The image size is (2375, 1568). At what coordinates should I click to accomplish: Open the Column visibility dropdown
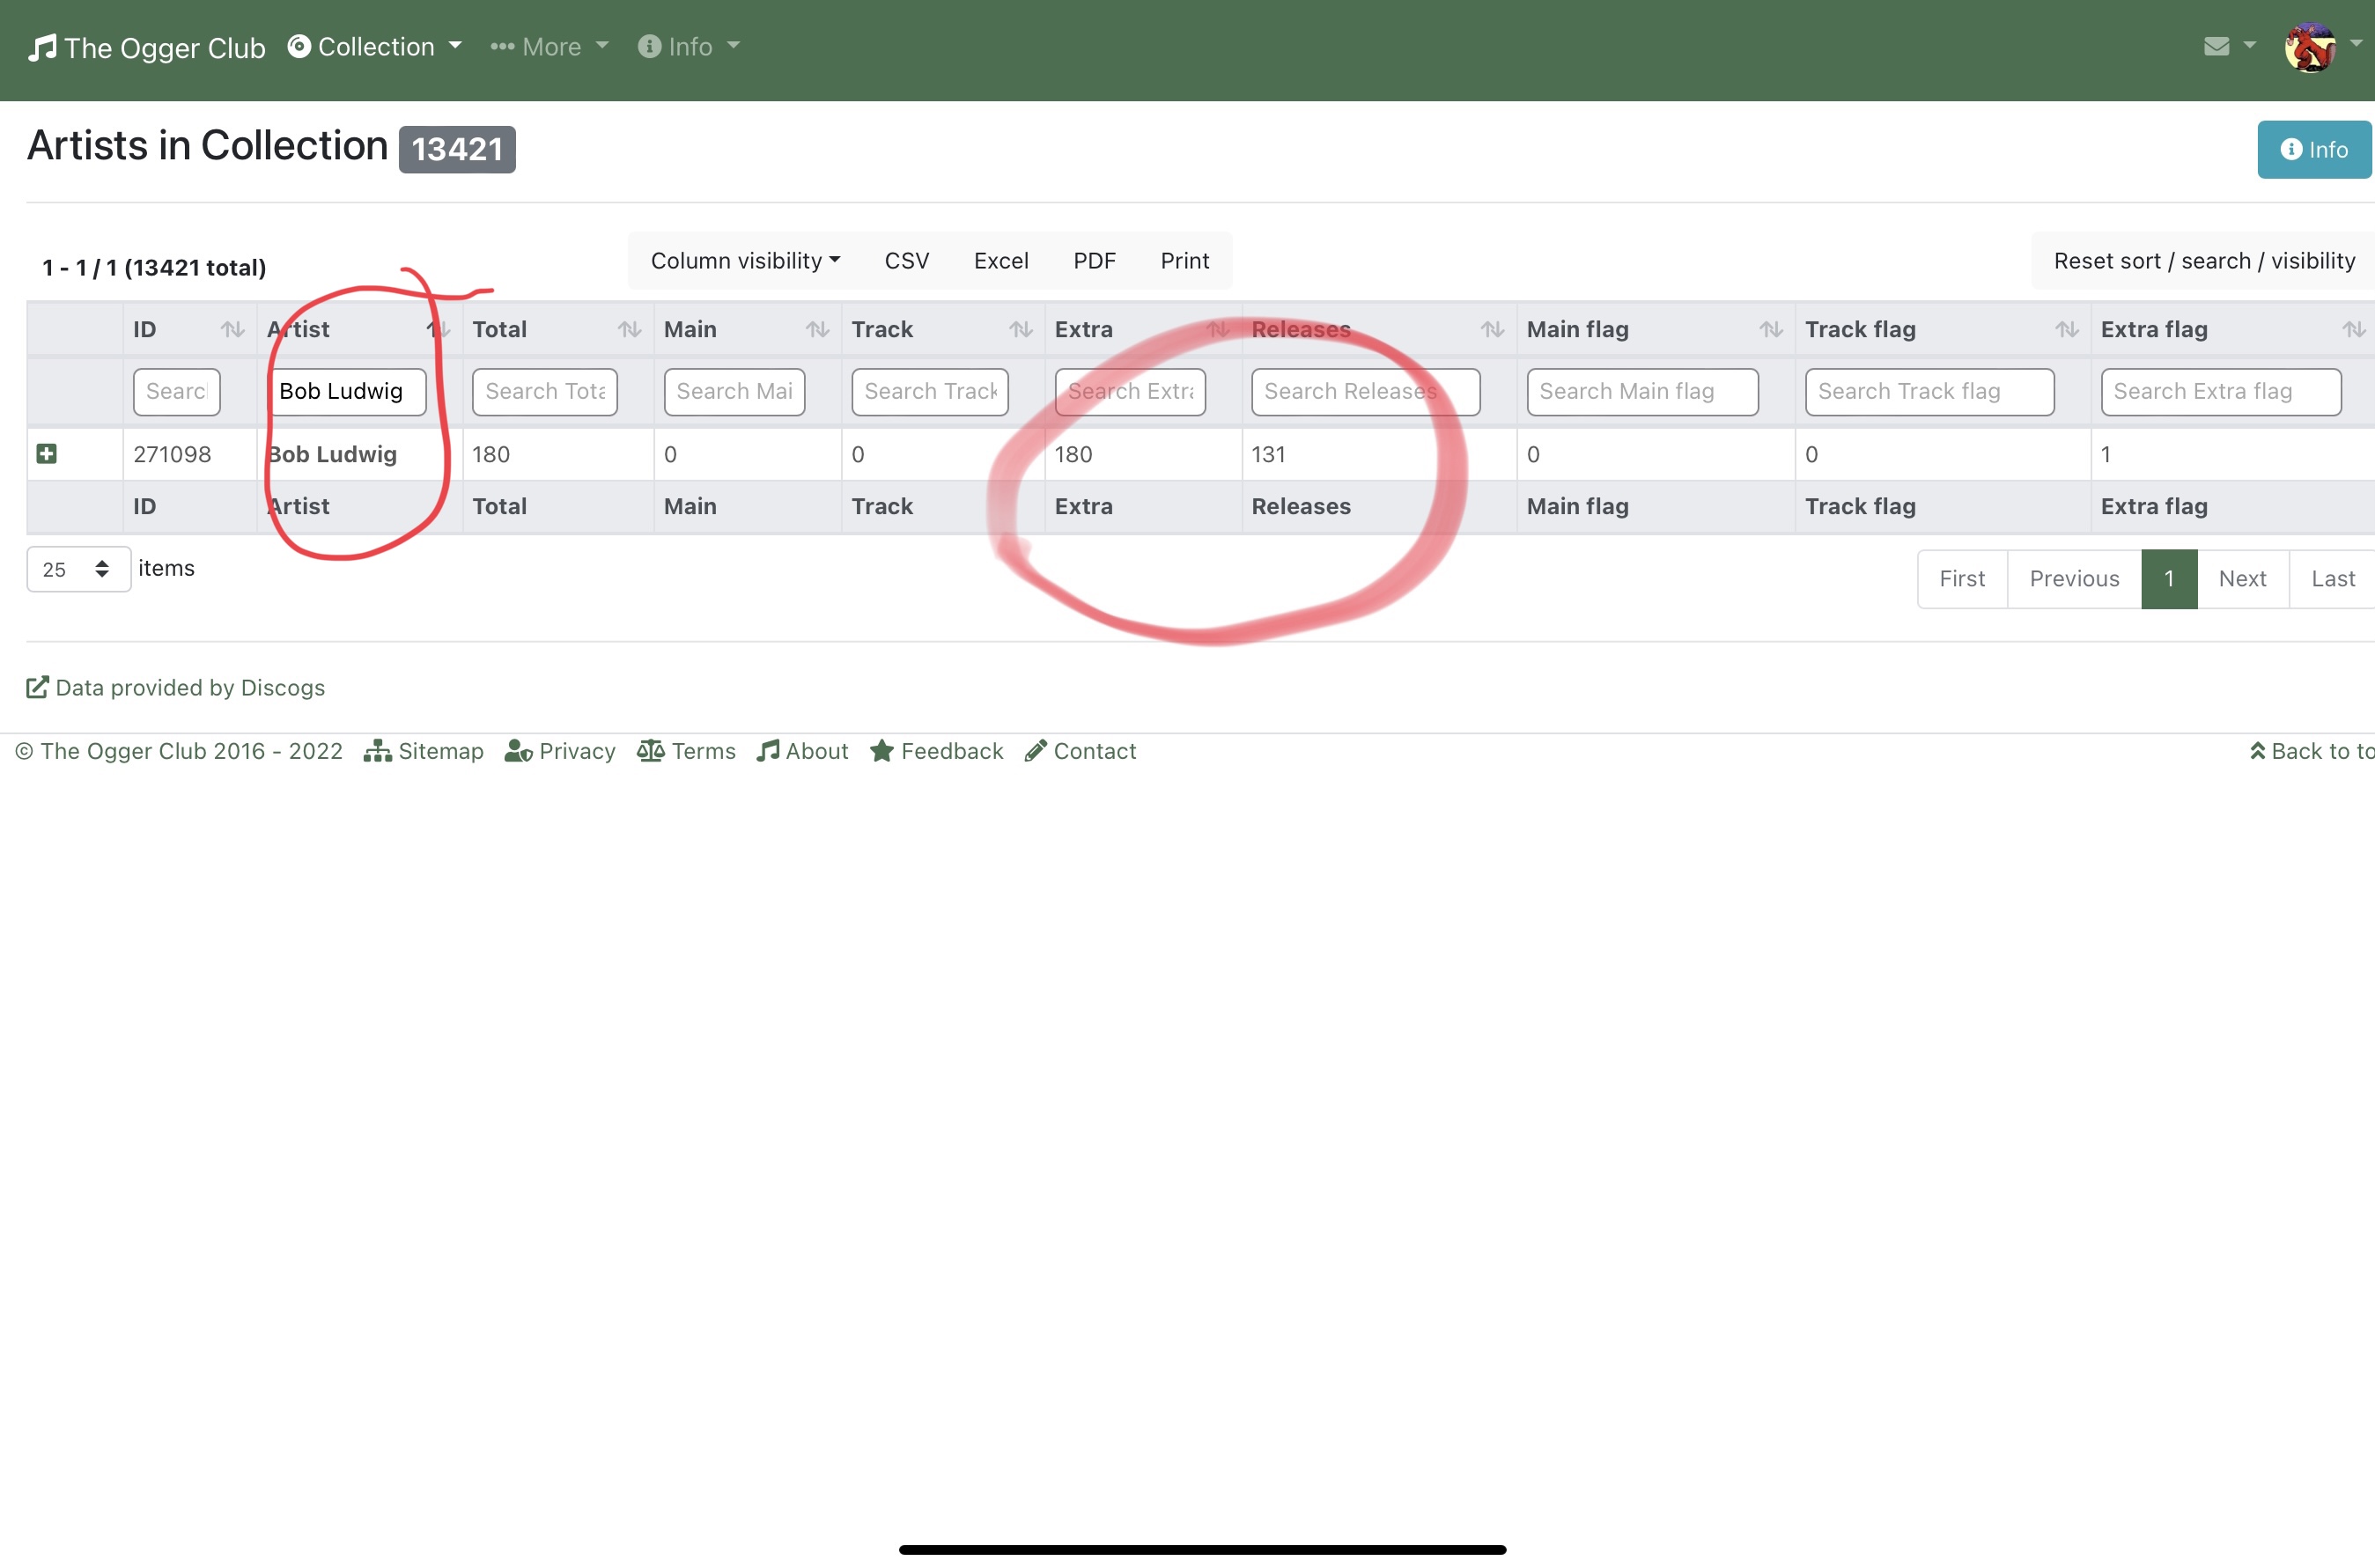pyautogui.click(x=745, y=261)
